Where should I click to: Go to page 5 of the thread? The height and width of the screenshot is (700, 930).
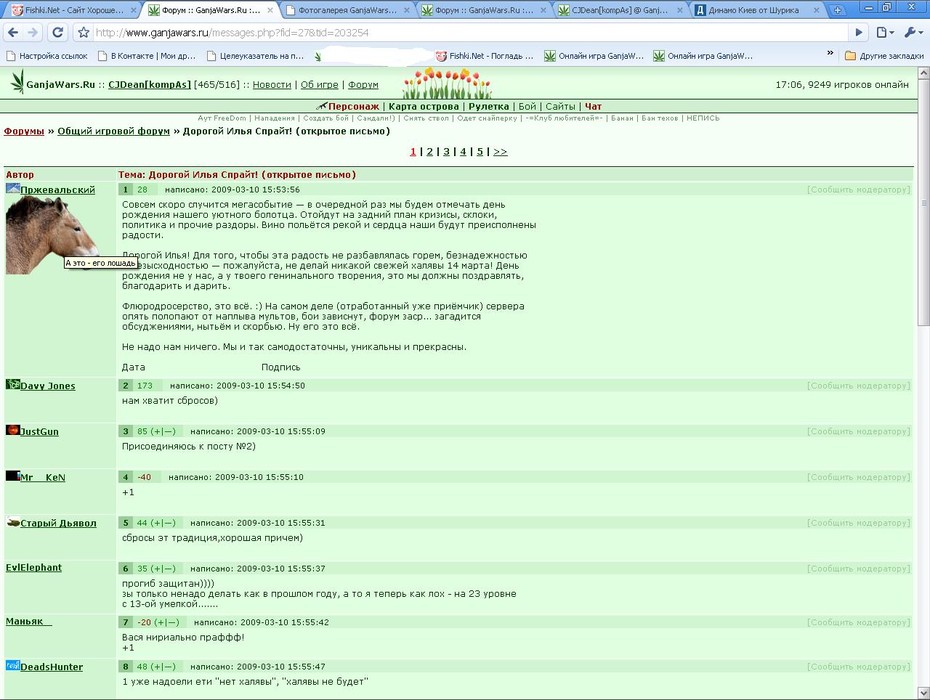point(479,152)
